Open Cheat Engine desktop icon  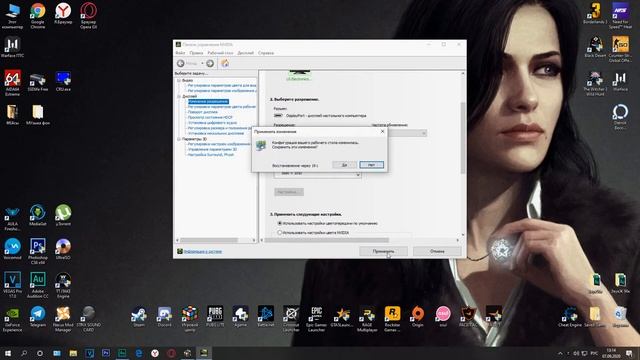point(570,317)
